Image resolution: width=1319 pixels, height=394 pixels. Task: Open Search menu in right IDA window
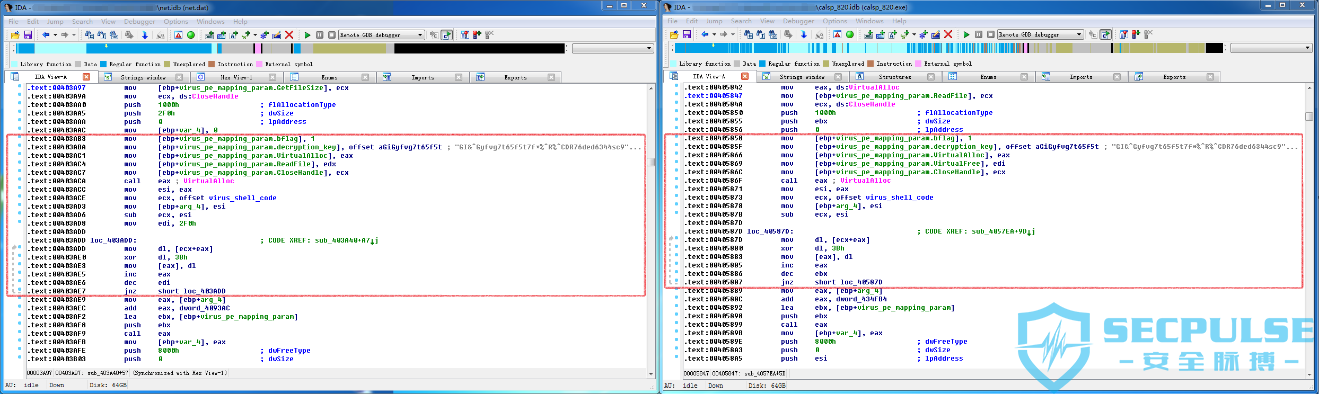(x=741, y=21)
